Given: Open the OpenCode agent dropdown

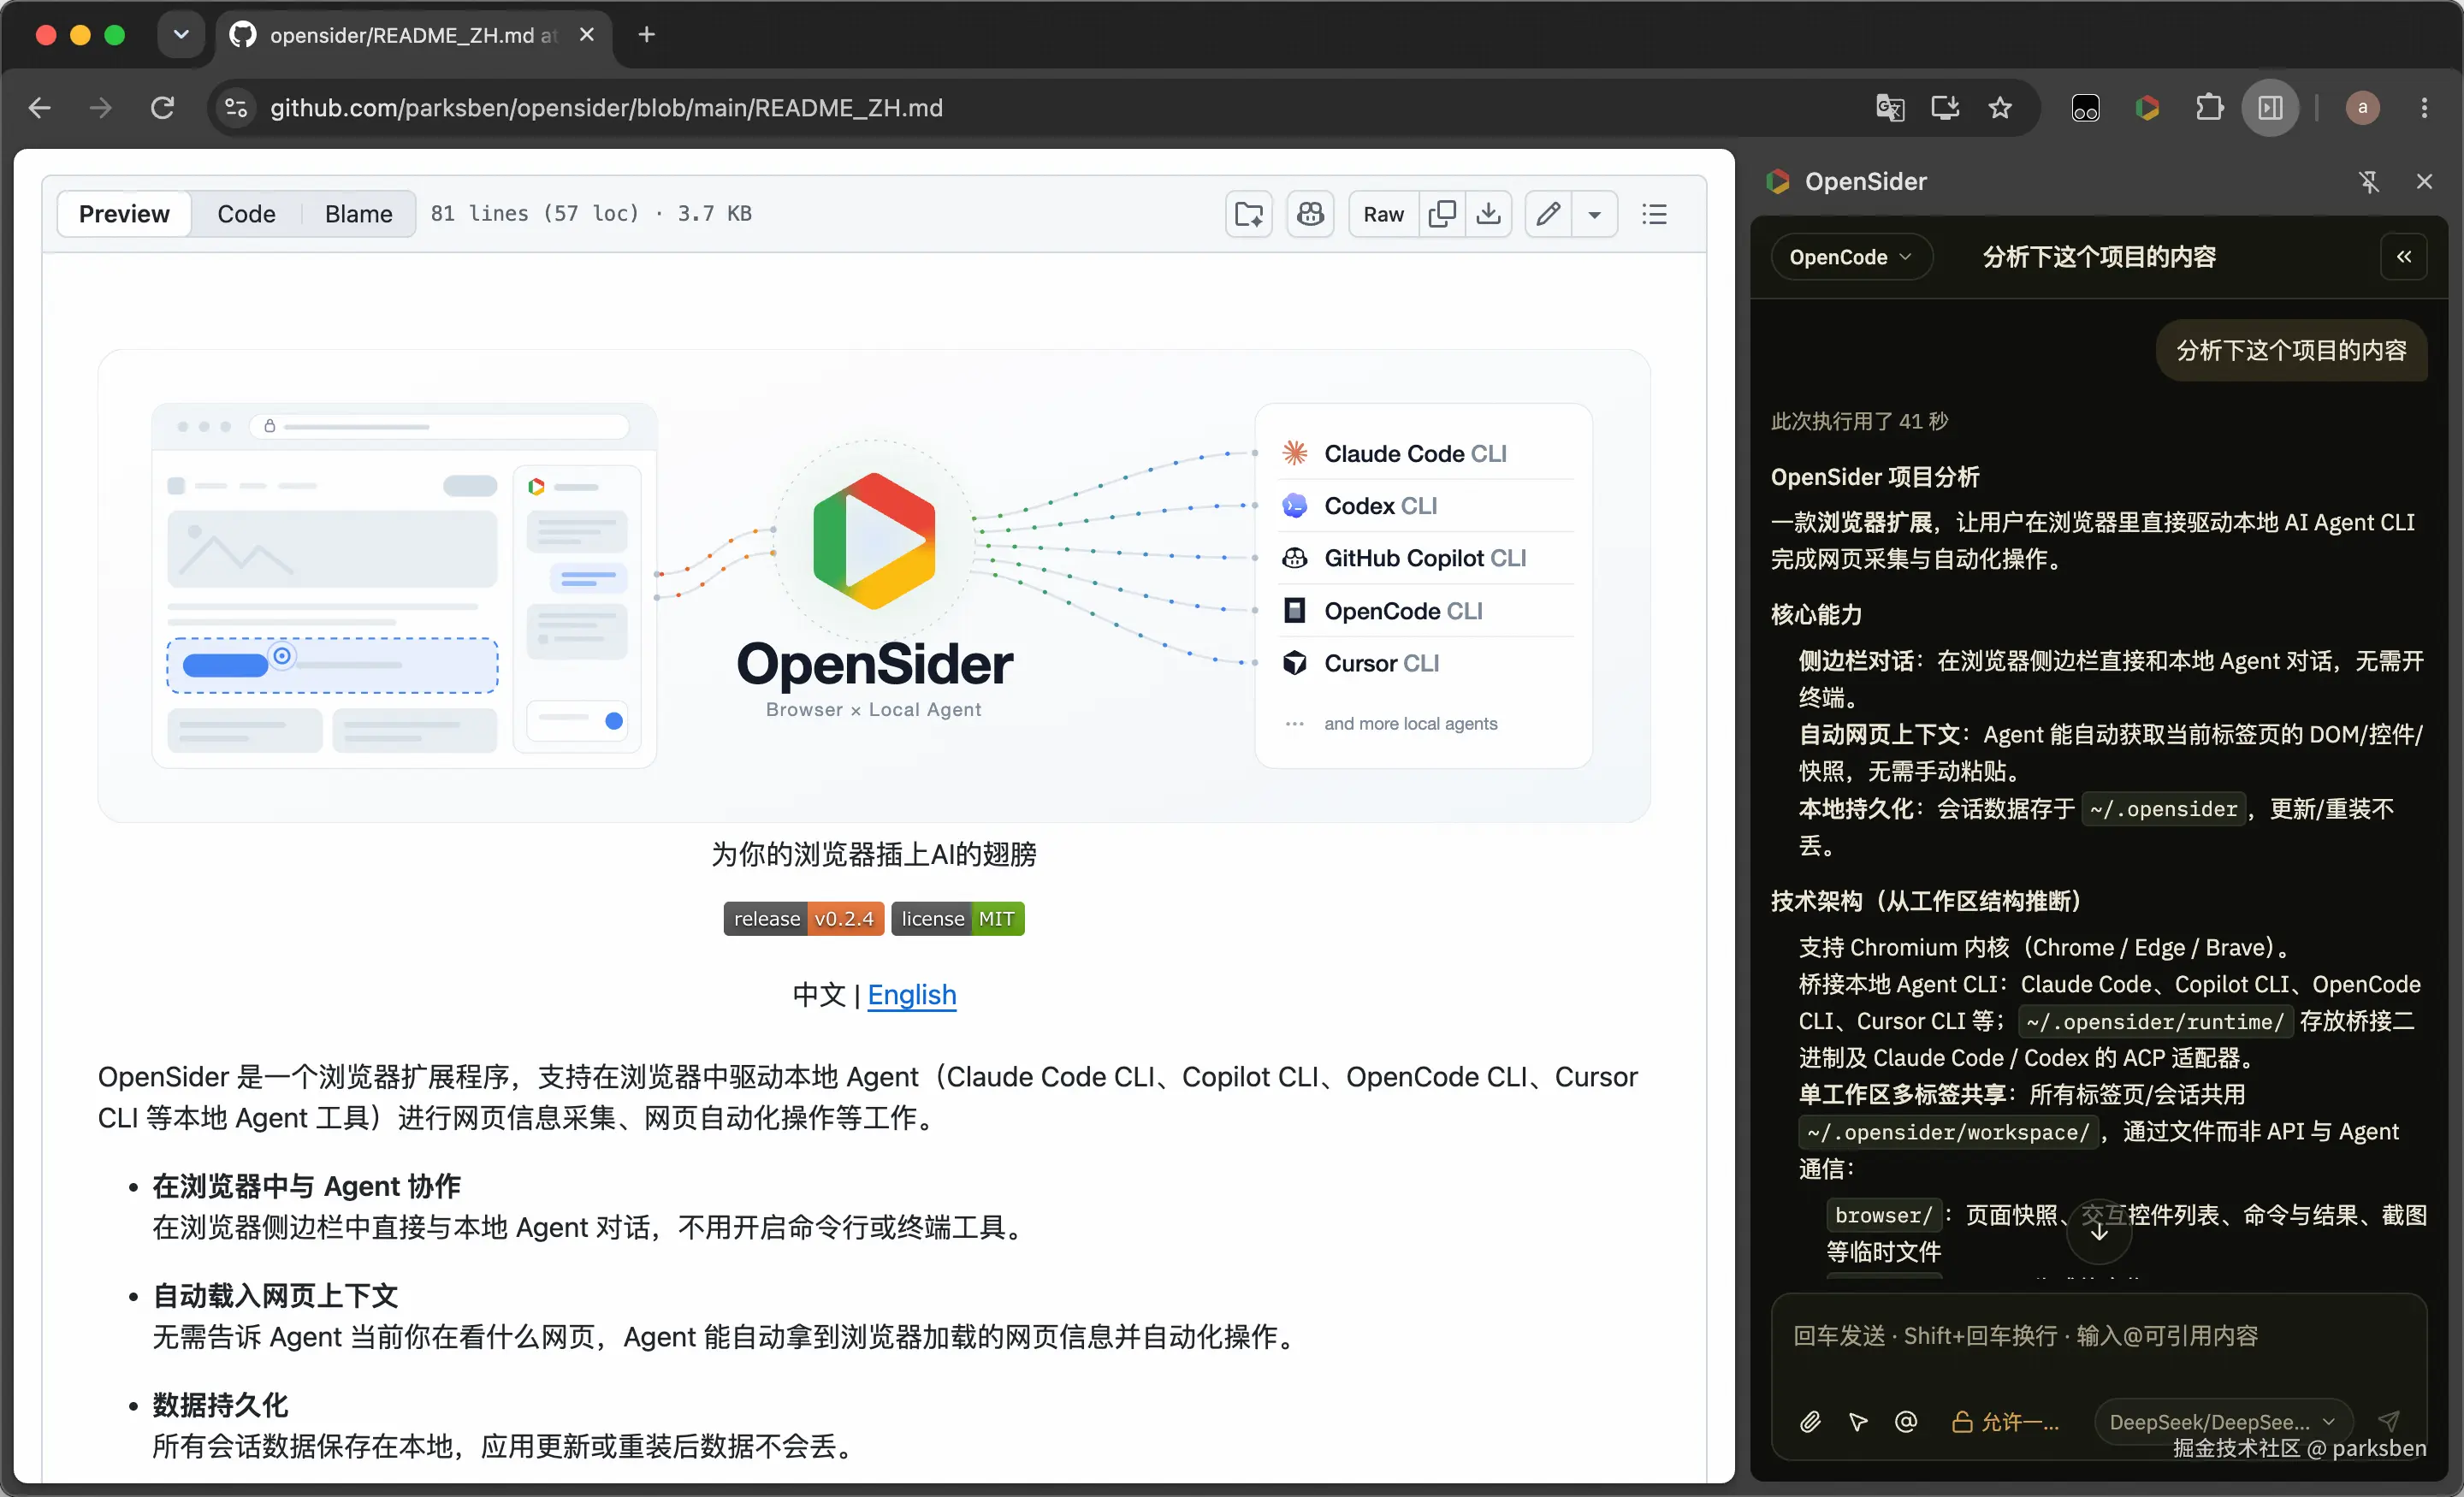Looking at the screenshot, I should [1851, 257].
